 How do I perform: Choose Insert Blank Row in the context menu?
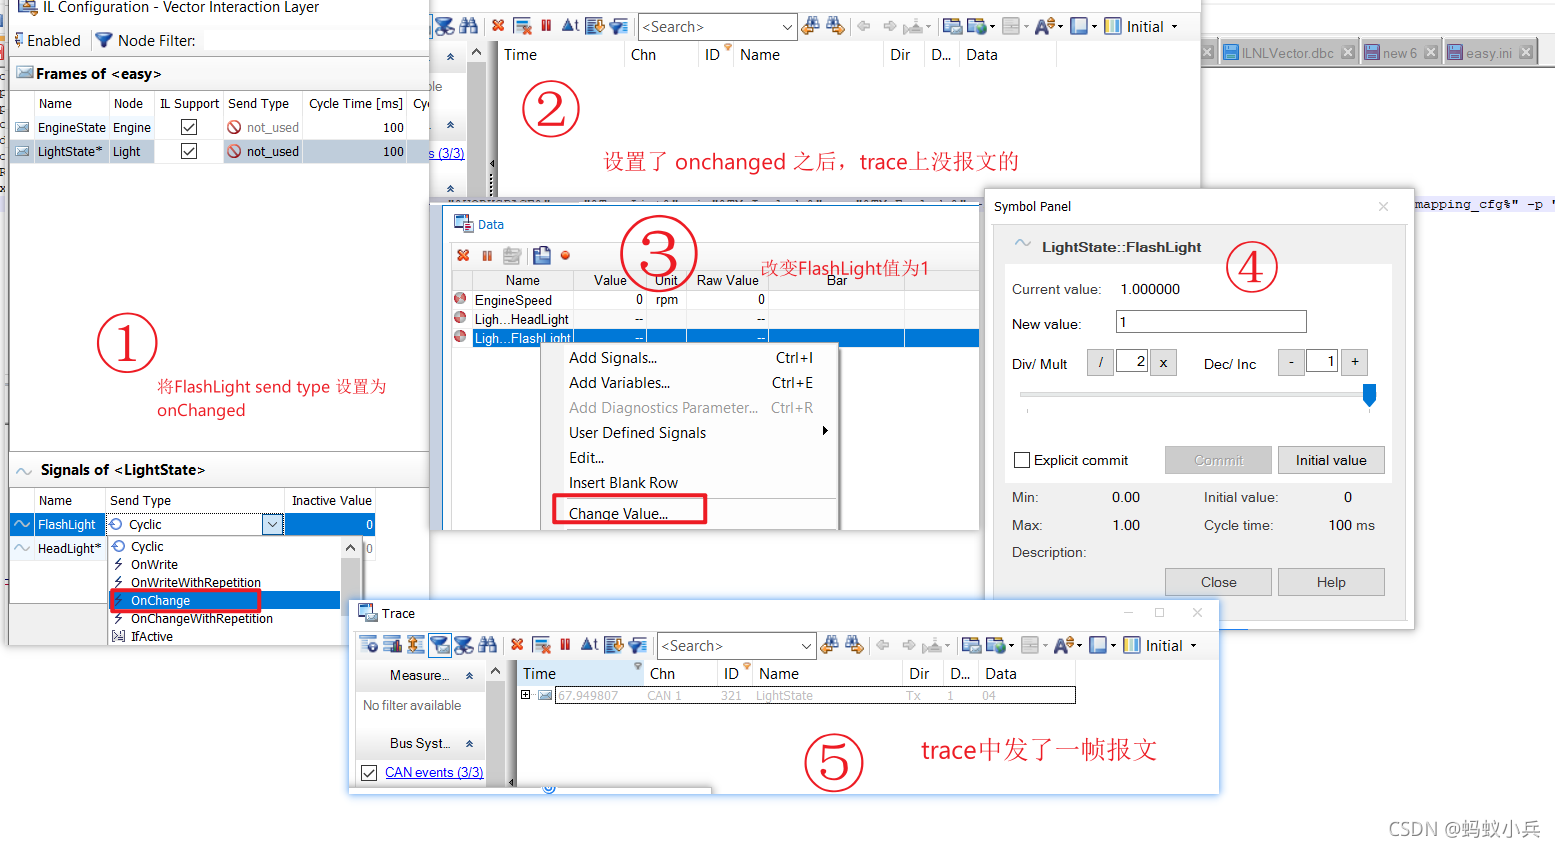690,483
